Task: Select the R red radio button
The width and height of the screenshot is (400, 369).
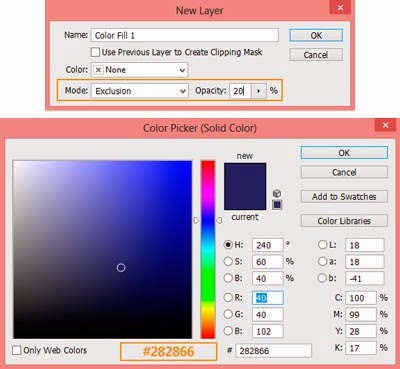Action: (228, 297)
